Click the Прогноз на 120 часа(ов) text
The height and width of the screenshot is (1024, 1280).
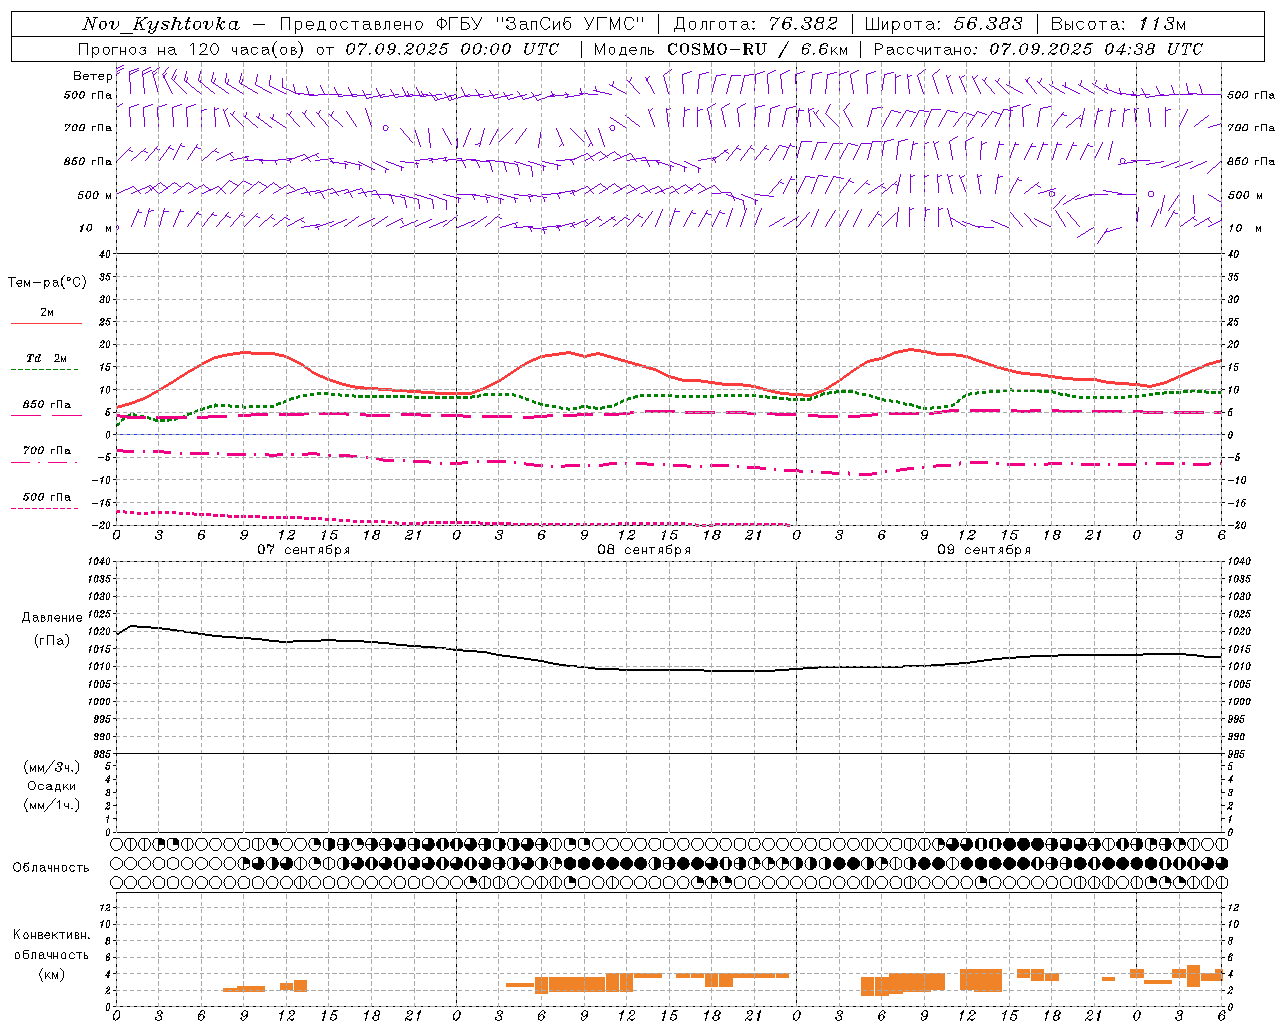(x=193, y=48)
